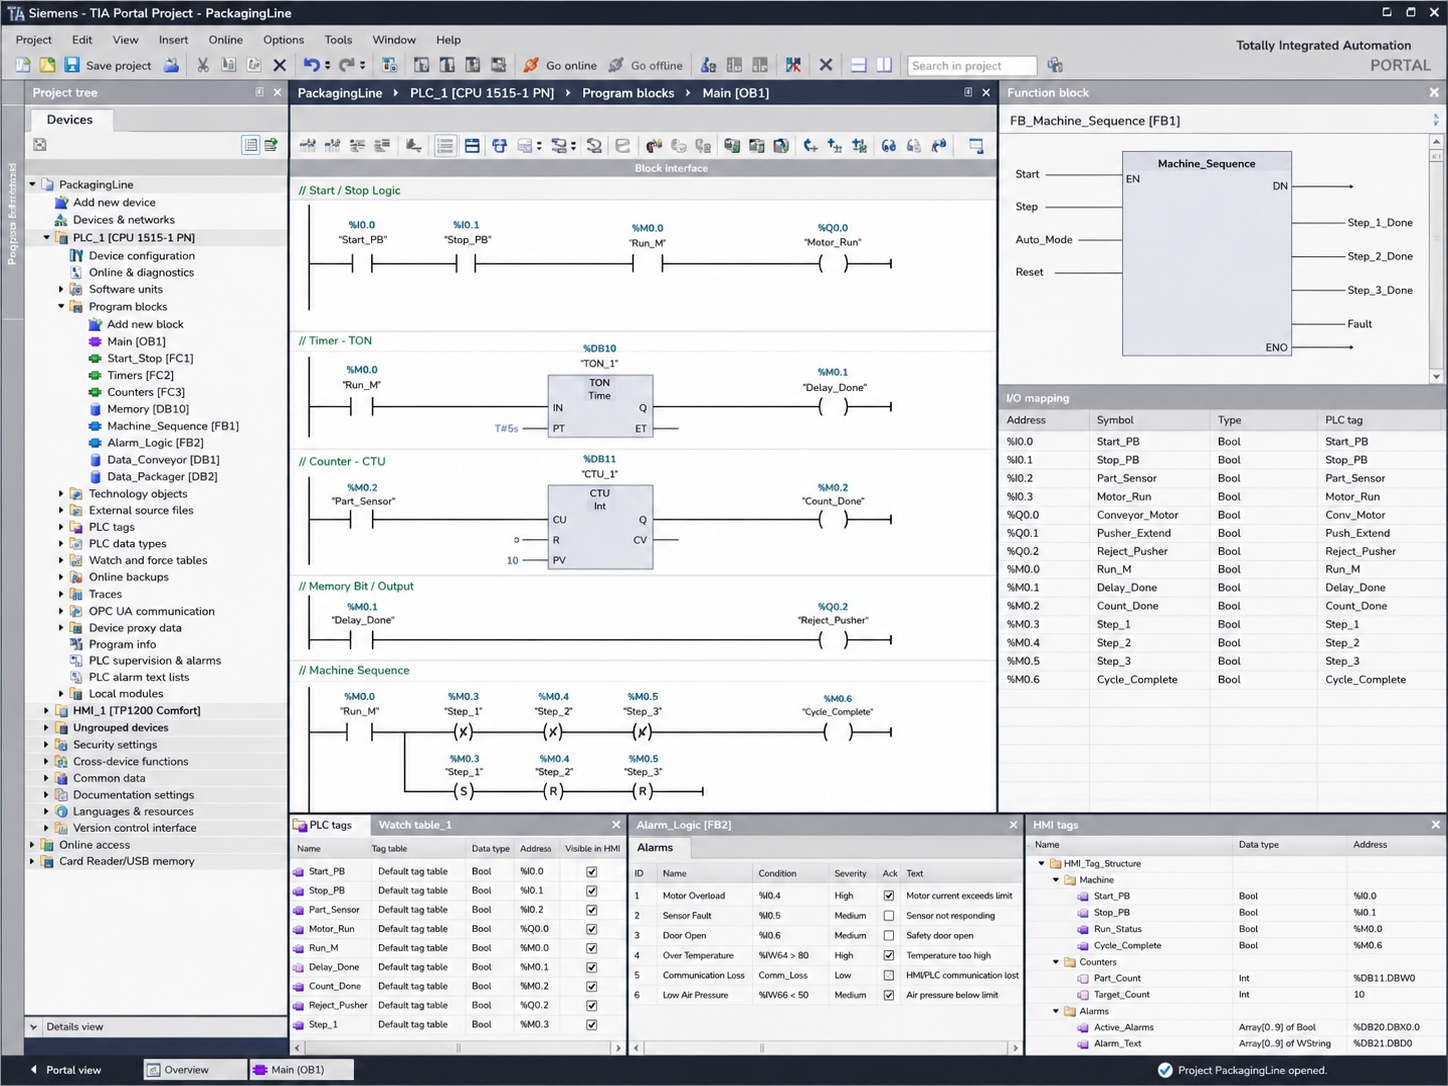Click the first icon in editor toolbar
Image resolution: width=1448 pixels, height=1086 pixels.
308,146
